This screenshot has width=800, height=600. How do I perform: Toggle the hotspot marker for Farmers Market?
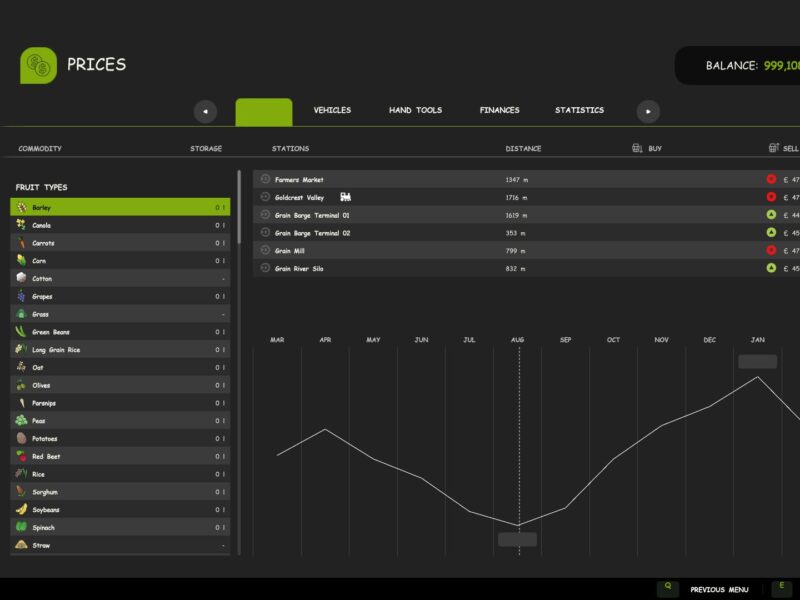[x=265, y=180]
